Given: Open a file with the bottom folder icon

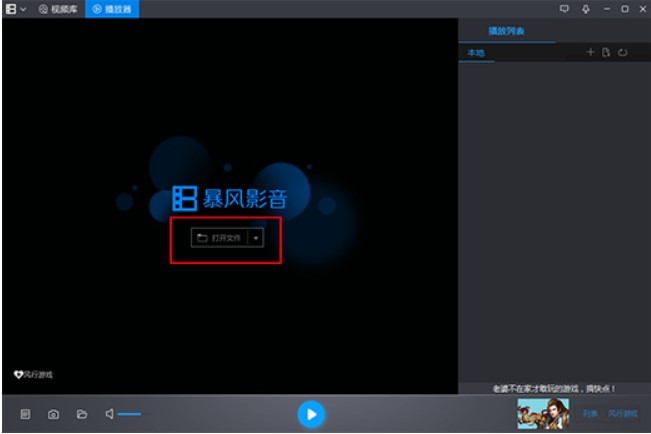Looking at the screenshot, I should point(82,414).
